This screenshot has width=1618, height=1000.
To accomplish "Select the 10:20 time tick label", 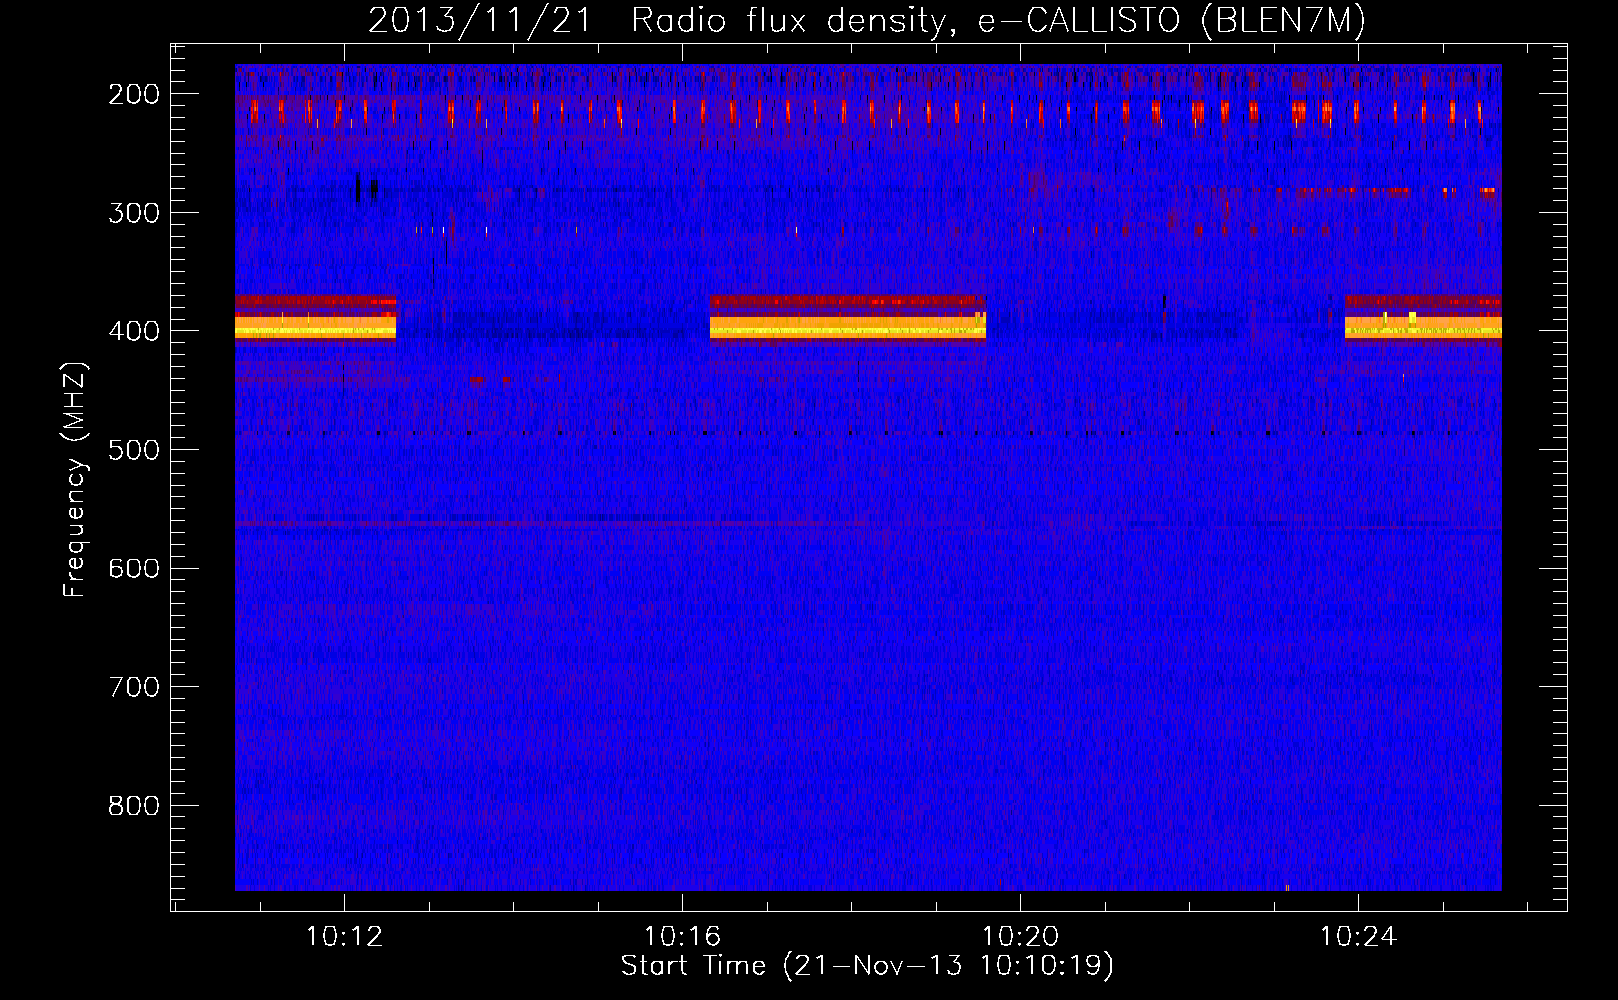I will [x=1020, y=937].
